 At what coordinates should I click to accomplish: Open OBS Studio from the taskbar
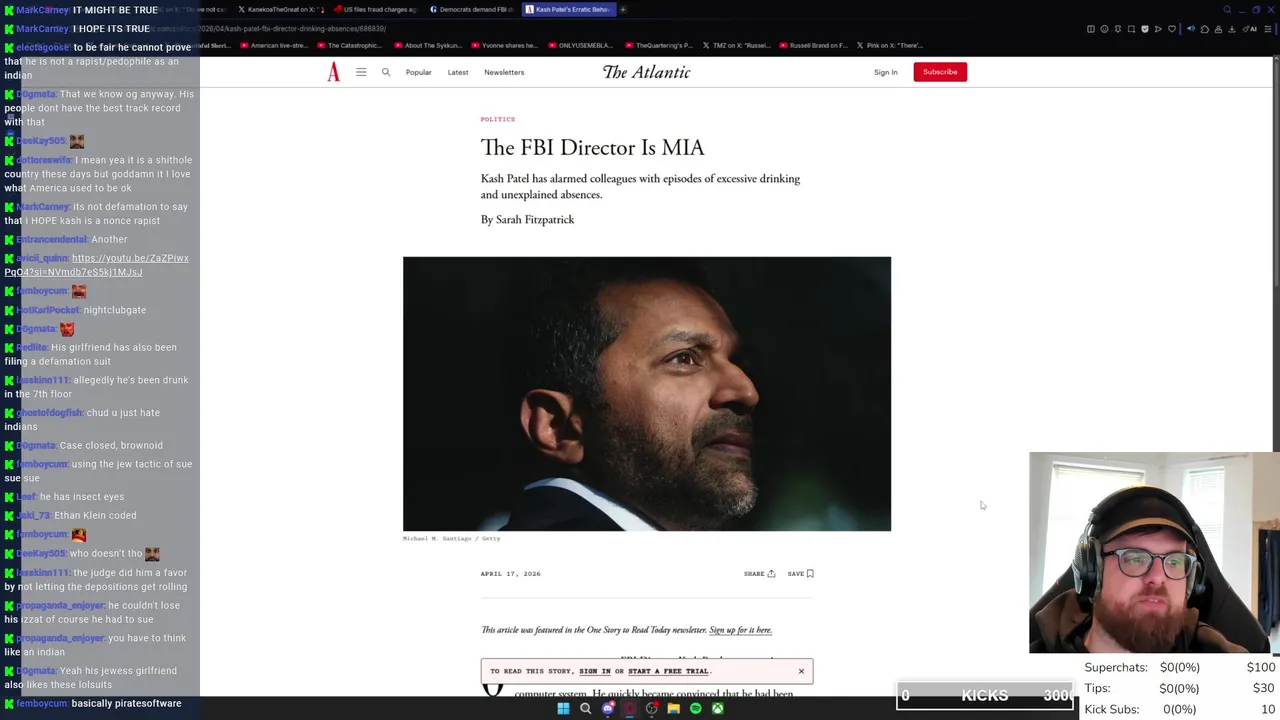652,708
